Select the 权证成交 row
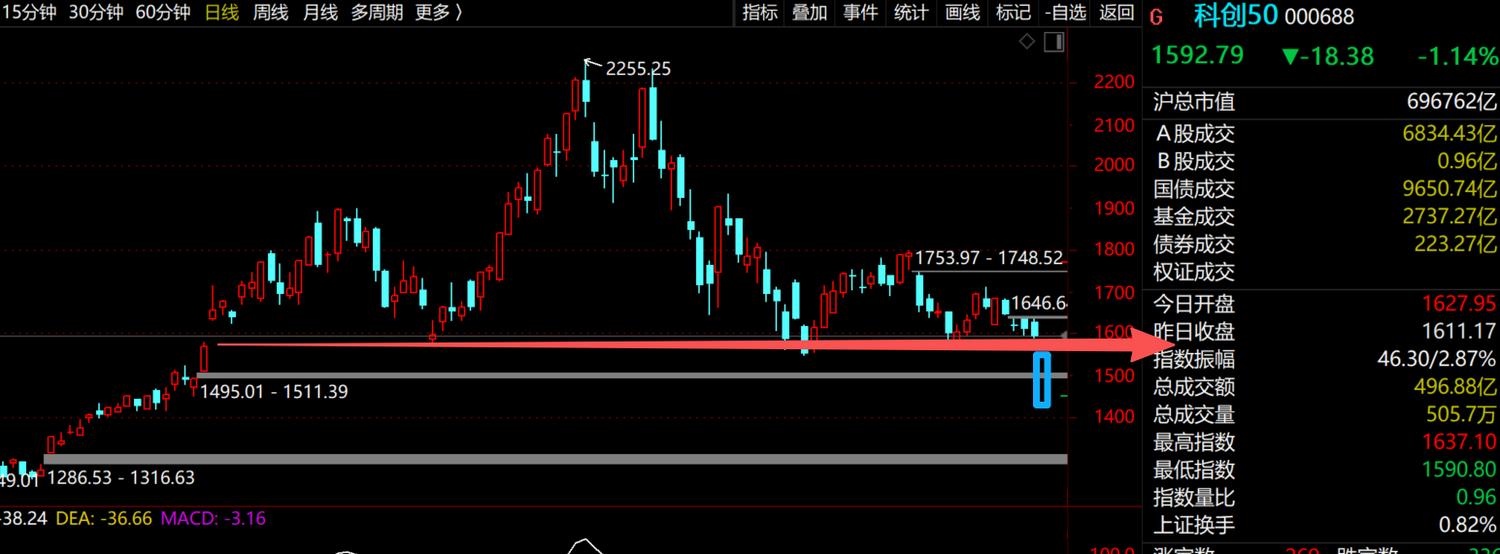This screenshot has width=1500, height=554. coord(1324,272)
